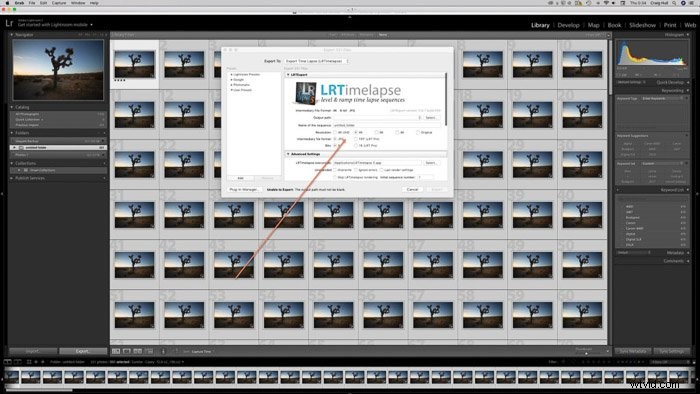This screenshot has height=394, width=700.
Task: Toggle the sort direction icon
Action: (175, 352)
